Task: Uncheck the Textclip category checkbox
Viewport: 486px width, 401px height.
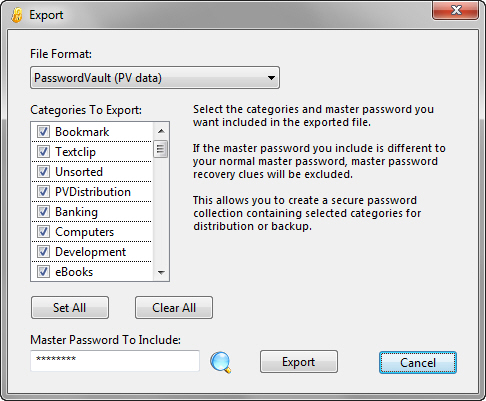Action: click(x=43, y=152)
